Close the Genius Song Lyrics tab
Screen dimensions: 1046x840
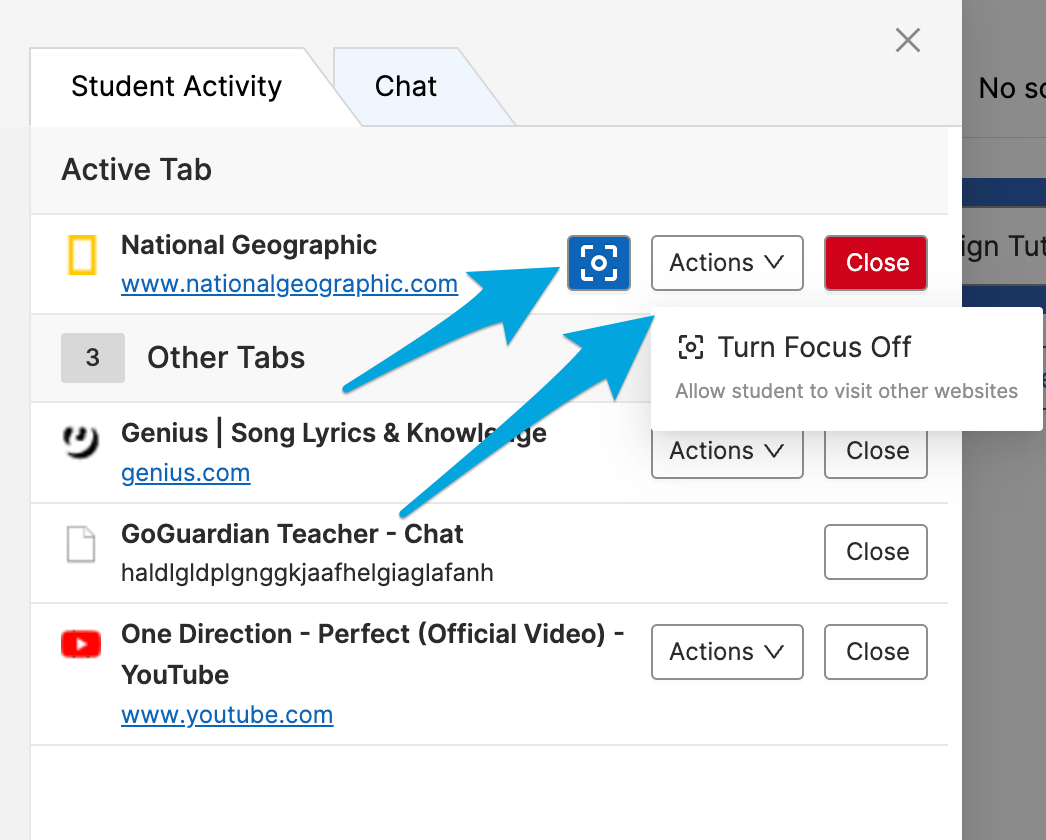[x=876, y=454]
